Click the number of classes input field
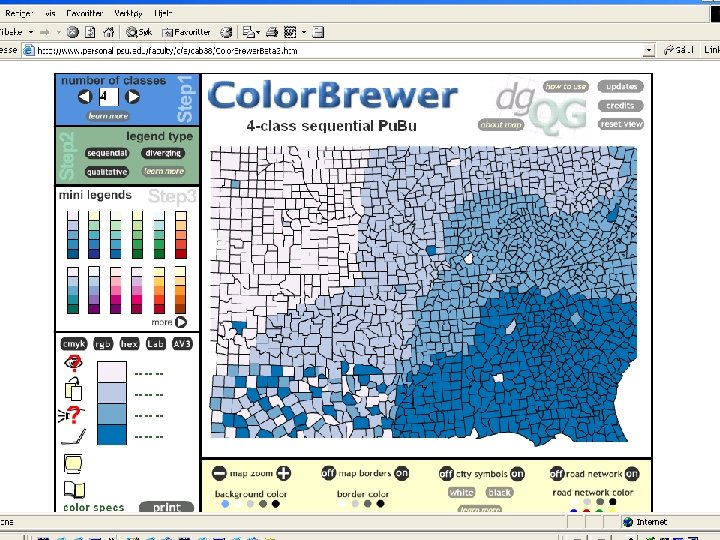This screenshot has height=540, width=720. point(109,96)
